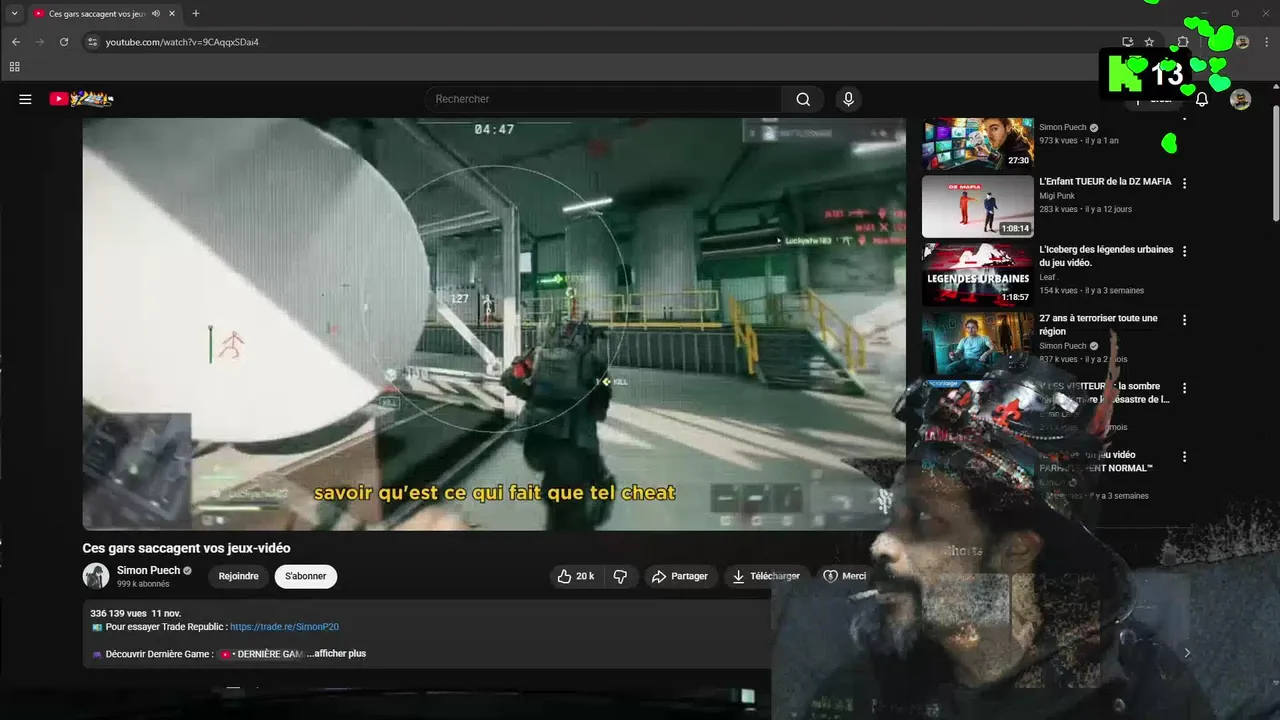Go to the YouTube home logo
Screen dimensions: 1280x720
pyautogui.click(x=81, y=99)
